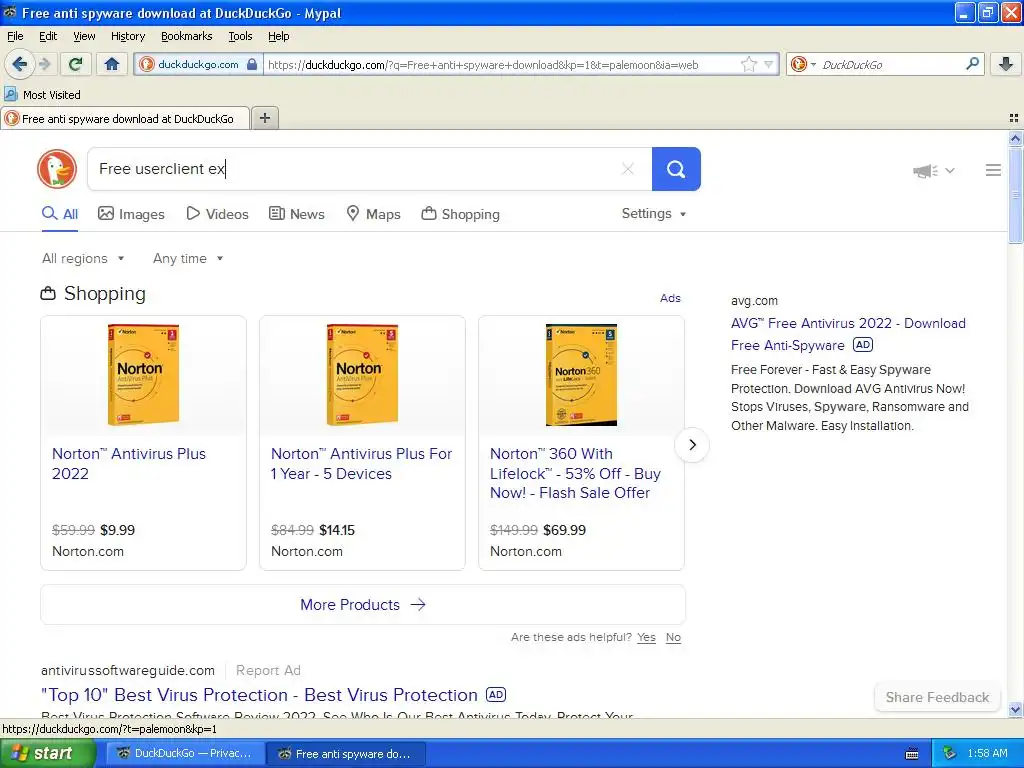This screenshot has height=768, width=1024.
Task: Open the View menu
Action: [84, 36]
